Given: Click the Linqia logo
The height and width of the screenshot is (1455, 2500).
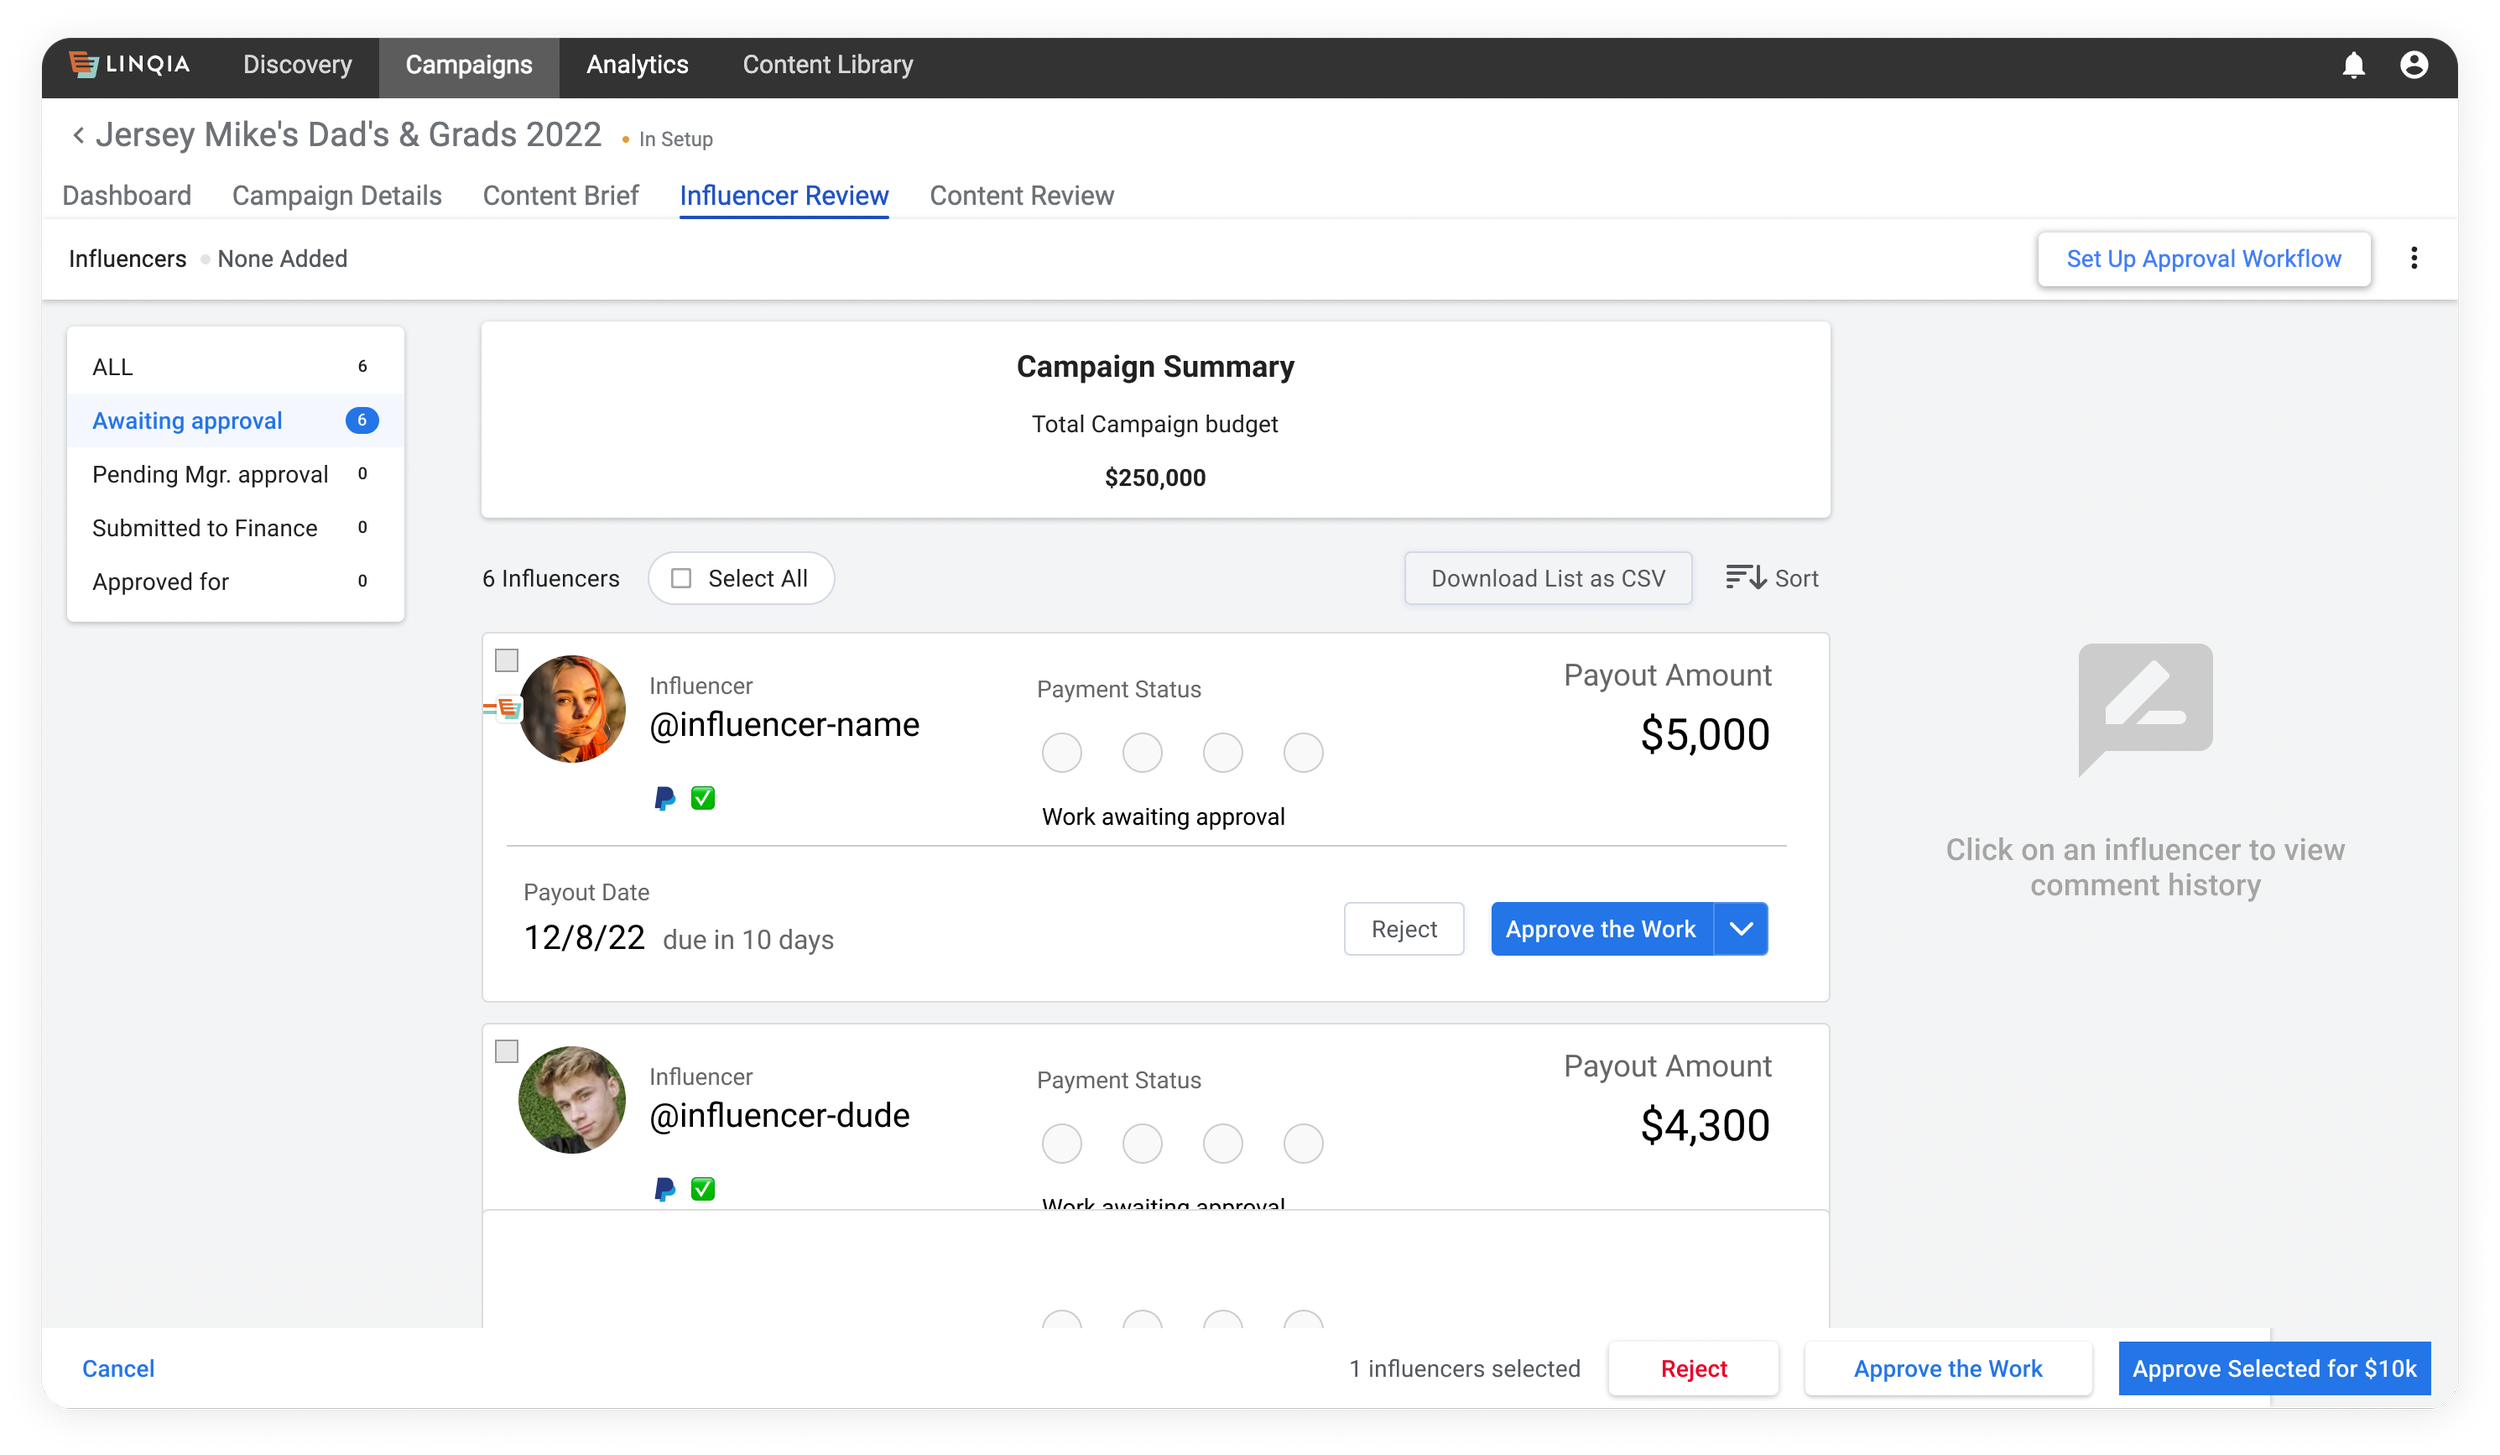Looking at the screenshot, I should (x=130, y=65).
